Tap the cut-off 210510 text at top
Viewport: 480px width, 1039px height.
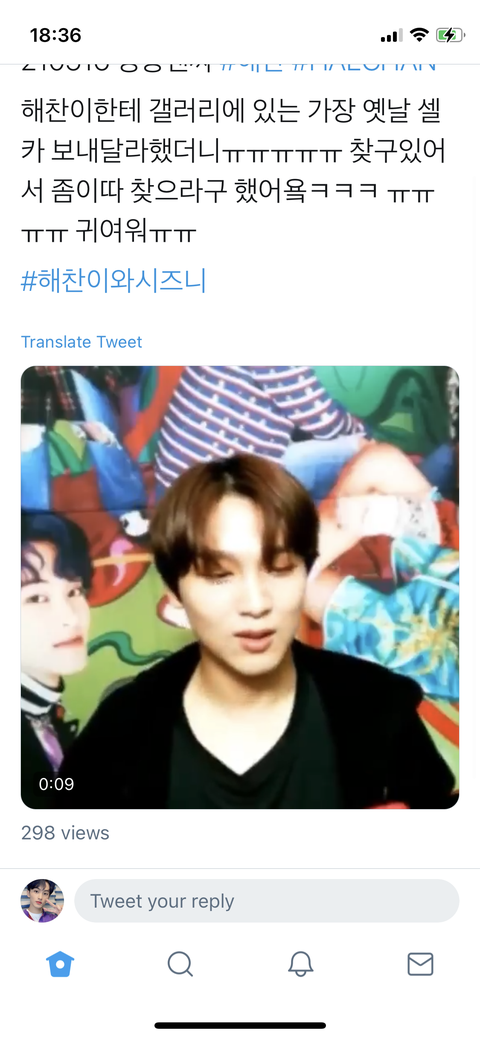(117, 68)
